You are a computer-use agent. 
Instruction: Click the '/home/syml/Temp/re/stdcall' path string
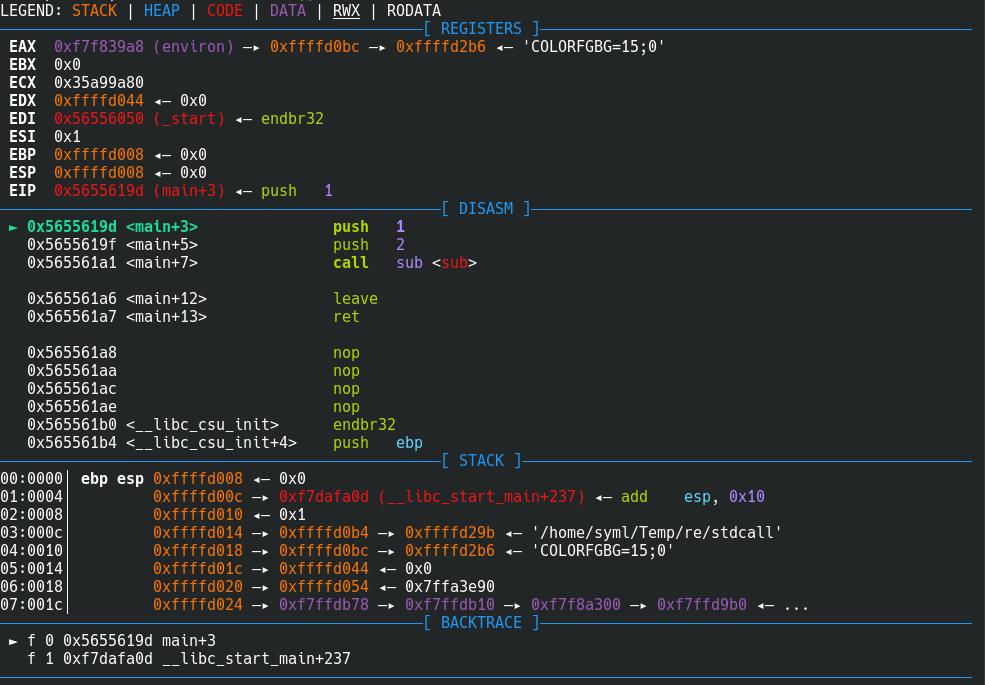pyautogui.click(x=656, y=533)
